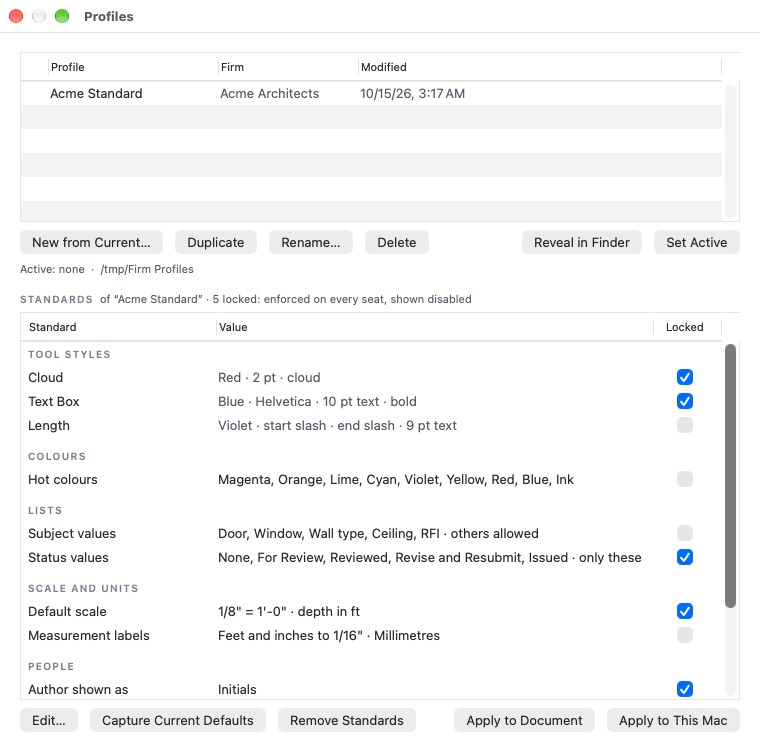This screenshot has width=760, height=752.
Task: Click the LISTS group heading
Action: [45, 510]
